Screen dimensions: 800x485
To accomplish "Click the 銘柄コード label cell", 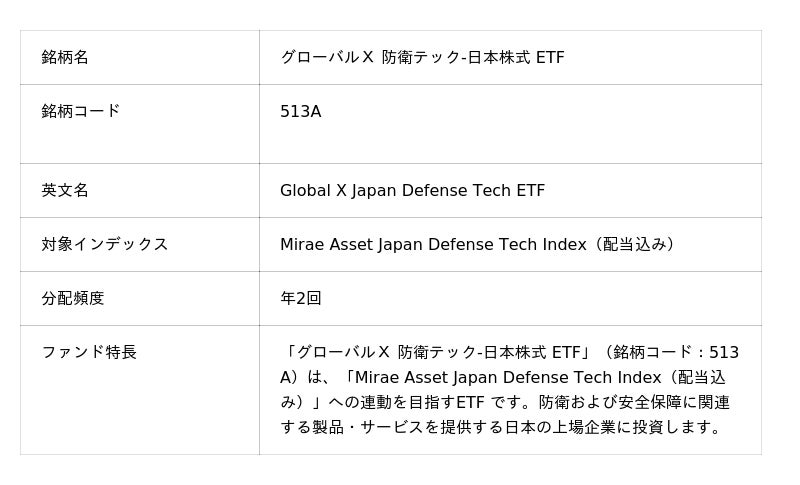I will pos(81,111).
